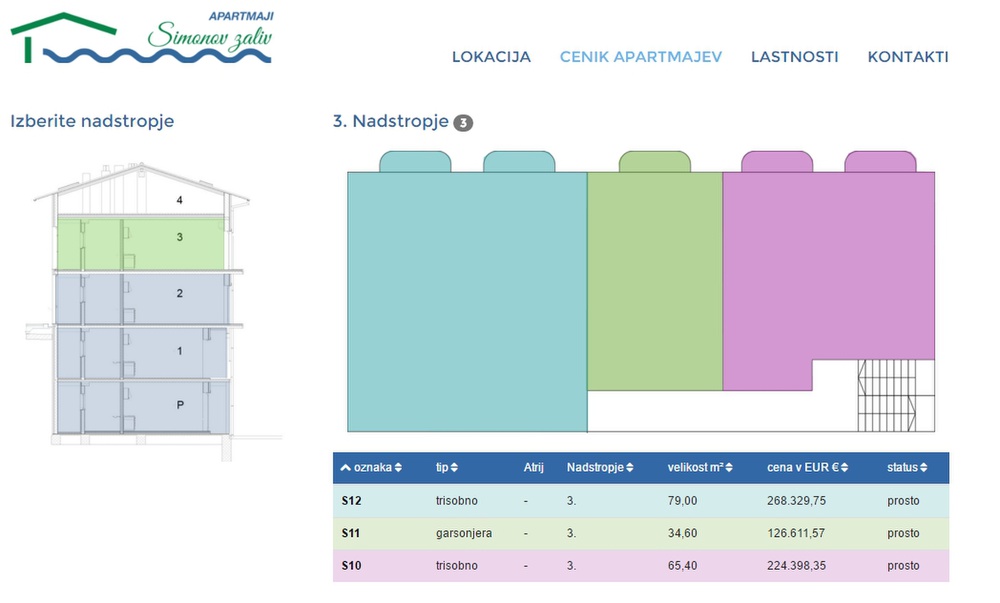Sort table by Nadstropje column
1000x603 pixels.
pos(599,467)
